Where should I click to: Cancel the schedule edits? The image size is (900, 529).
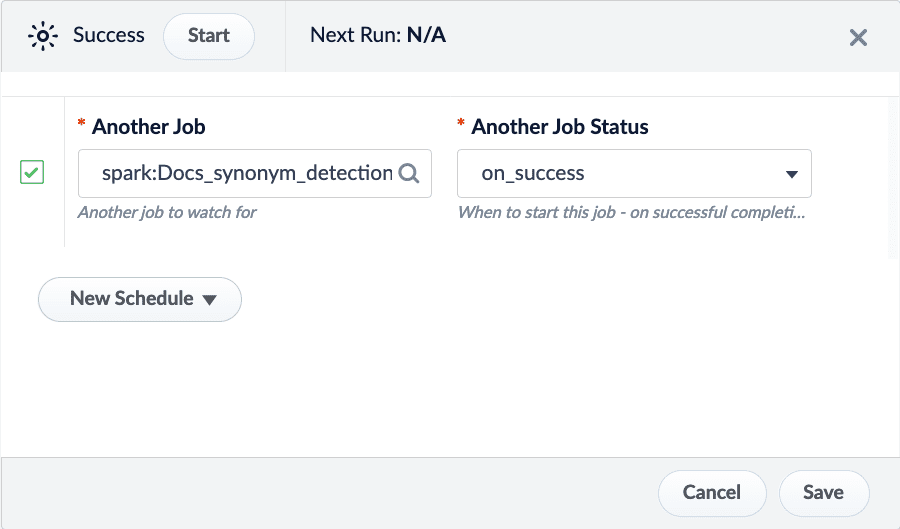(711, 492)
